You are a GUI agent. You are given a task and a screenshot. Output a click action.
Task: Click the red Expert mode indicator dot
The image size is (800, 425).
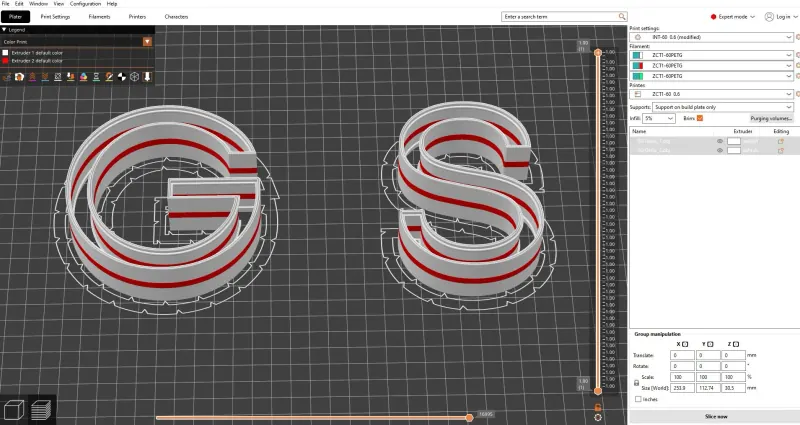(713, 17)
